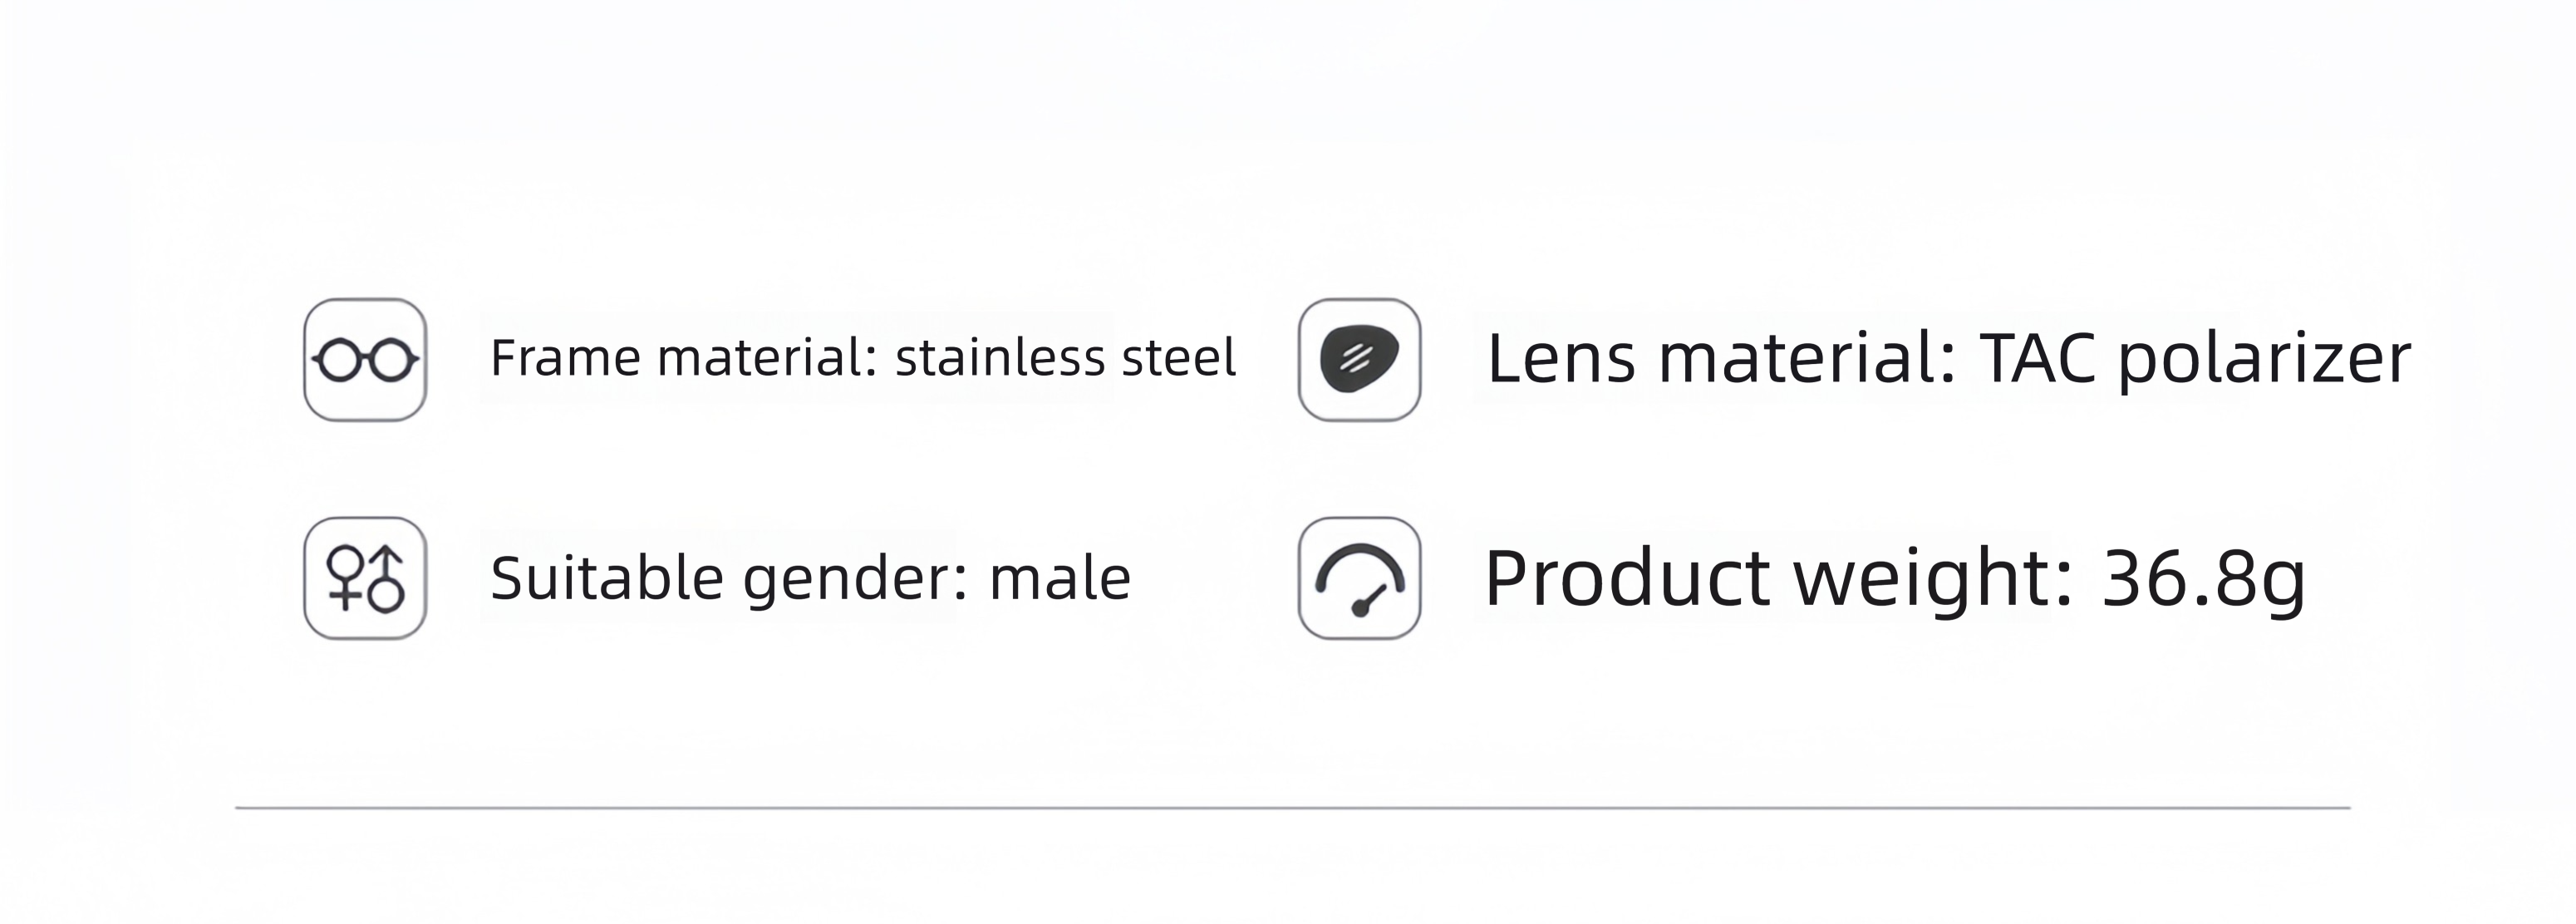Click the male and female symbols icon
This screenshot has width=2576, height=924.
365,578
